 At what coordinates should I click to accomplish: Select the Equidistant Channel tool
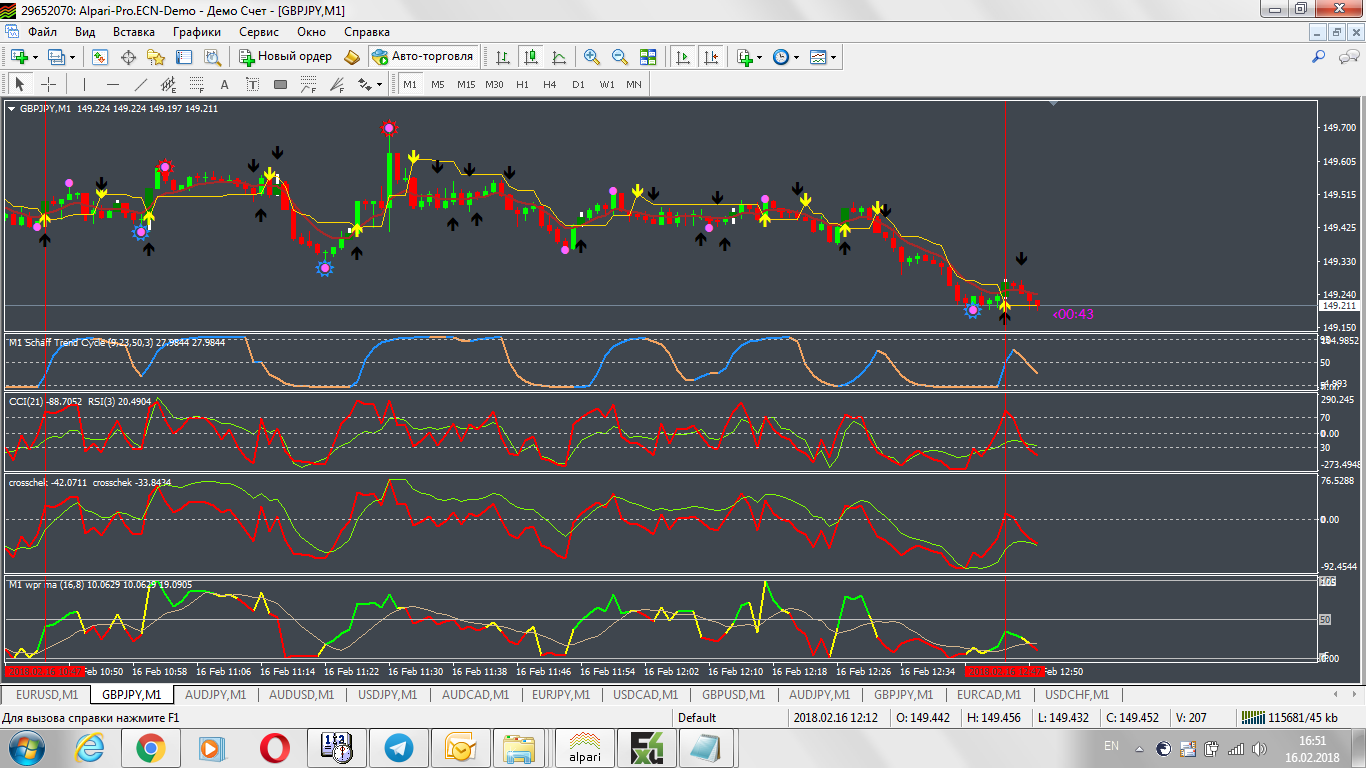click(x=168, y=84)
